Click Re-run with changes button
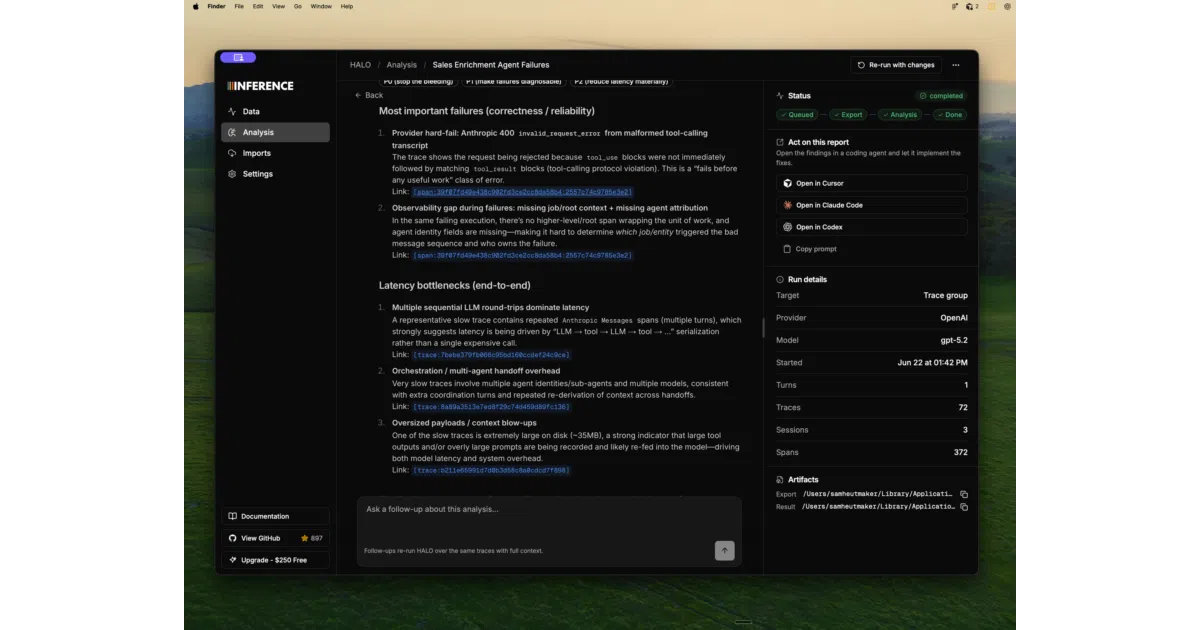This screenshot has height=630, width=1200. [896, 65]
